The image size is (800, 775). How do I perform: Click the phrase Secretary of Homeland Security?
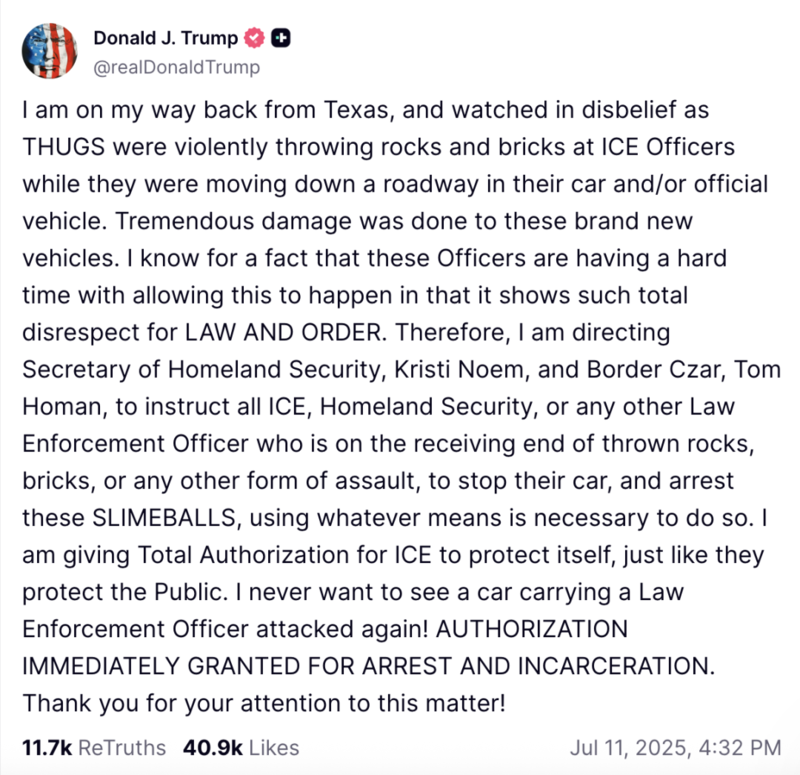pyautogui.click(x=203, y=369)
